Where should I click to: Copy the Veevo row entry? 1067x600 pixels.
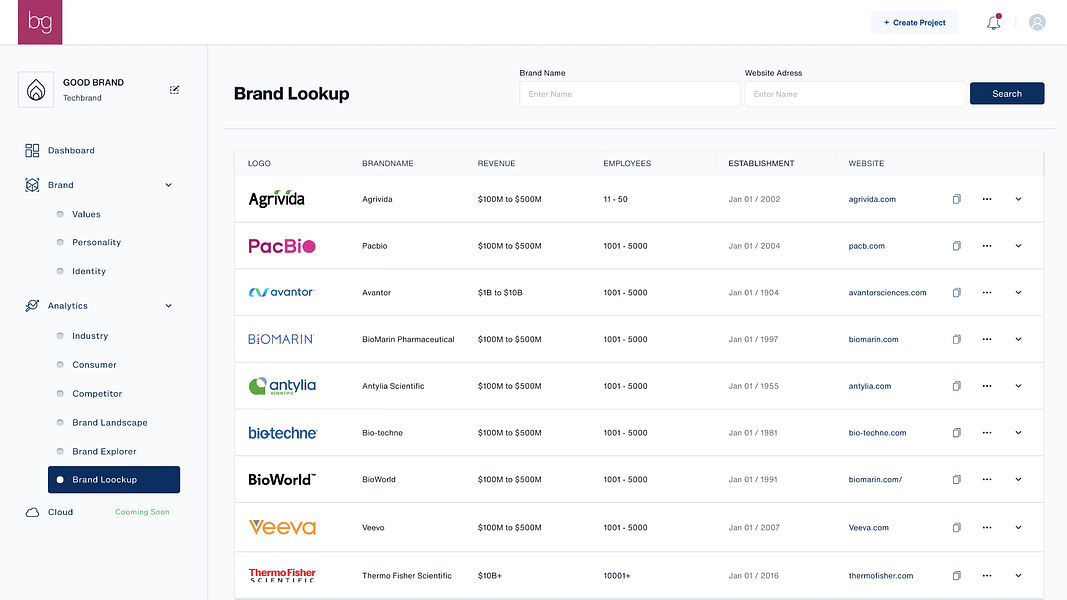click(957, 528)
